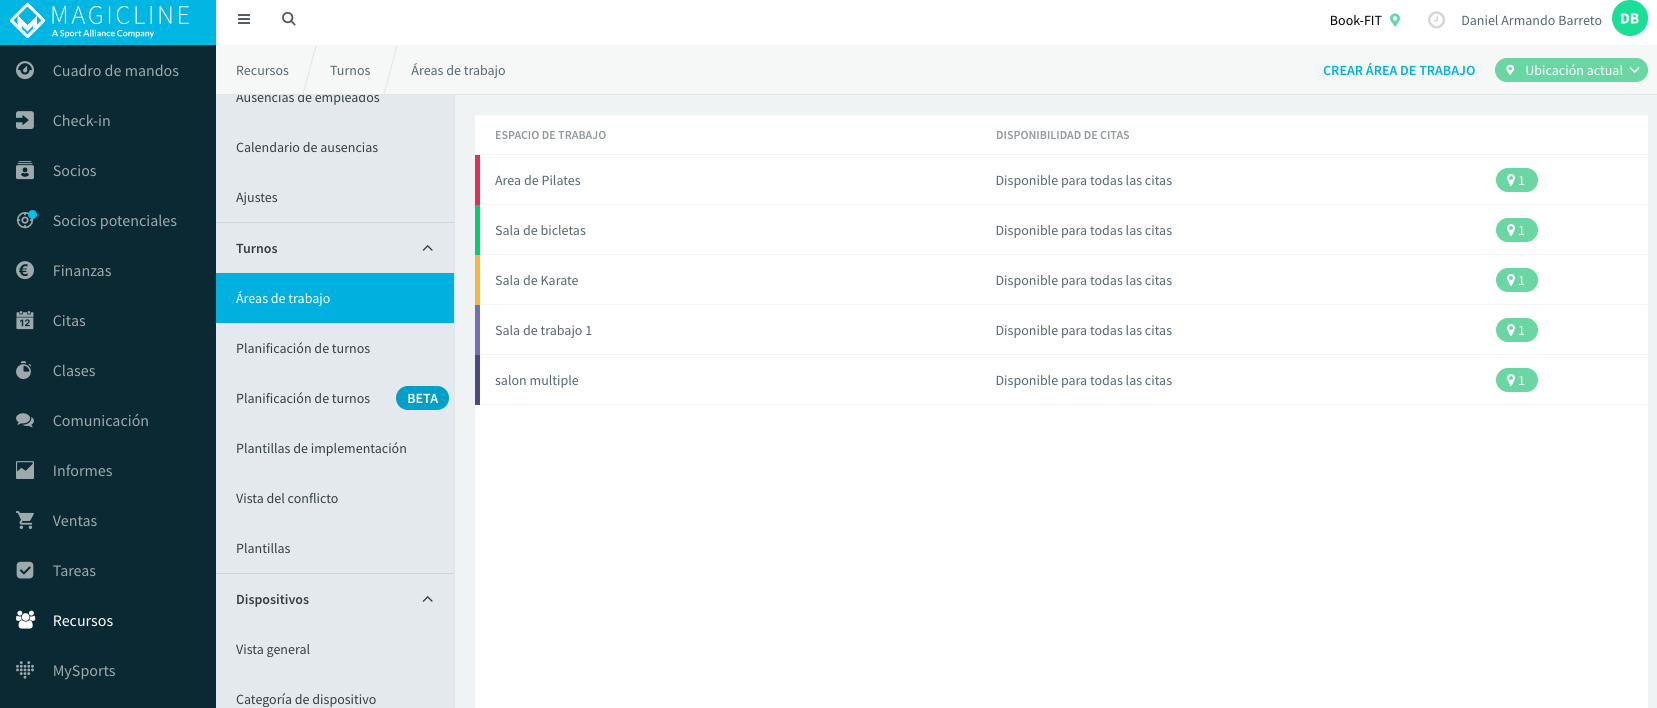Viewport: 1657px width, 708px height.
Task: Select Áreas de trabajo breadcrumb
Action: pyautogui.click(x=458, y=70)
